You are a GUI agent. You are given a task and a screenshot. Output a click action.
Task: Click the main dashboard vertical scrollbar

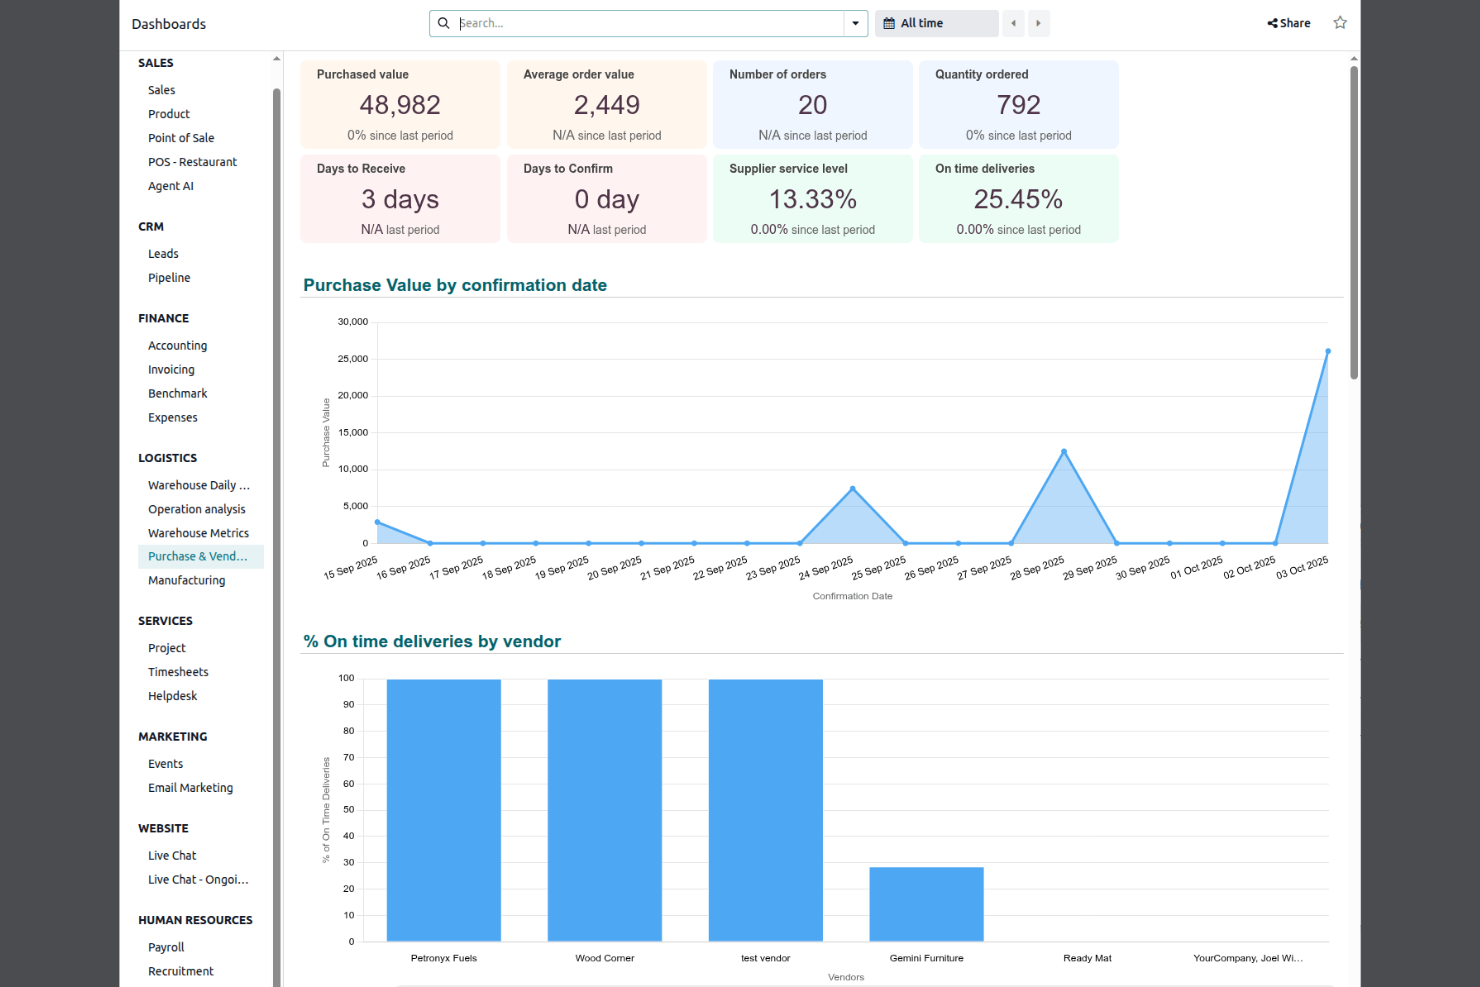(1354, 222)
